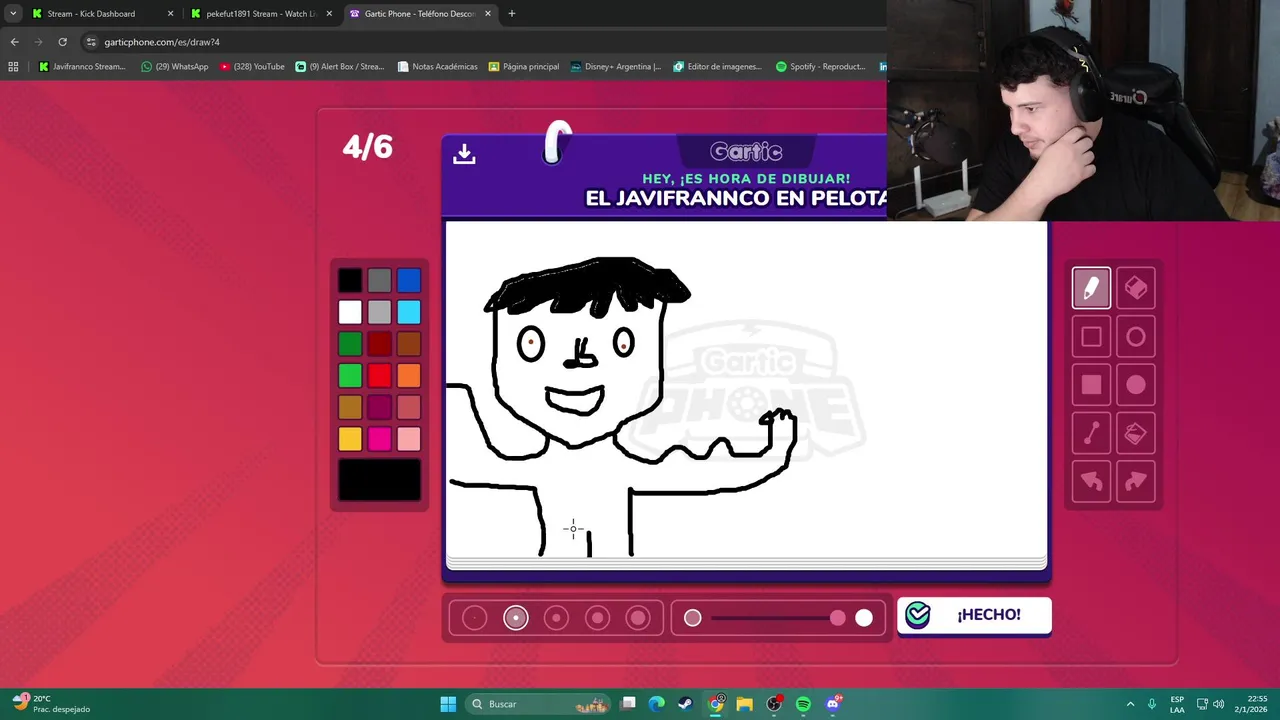Pick the white color swatch

(x=350, y=312)
